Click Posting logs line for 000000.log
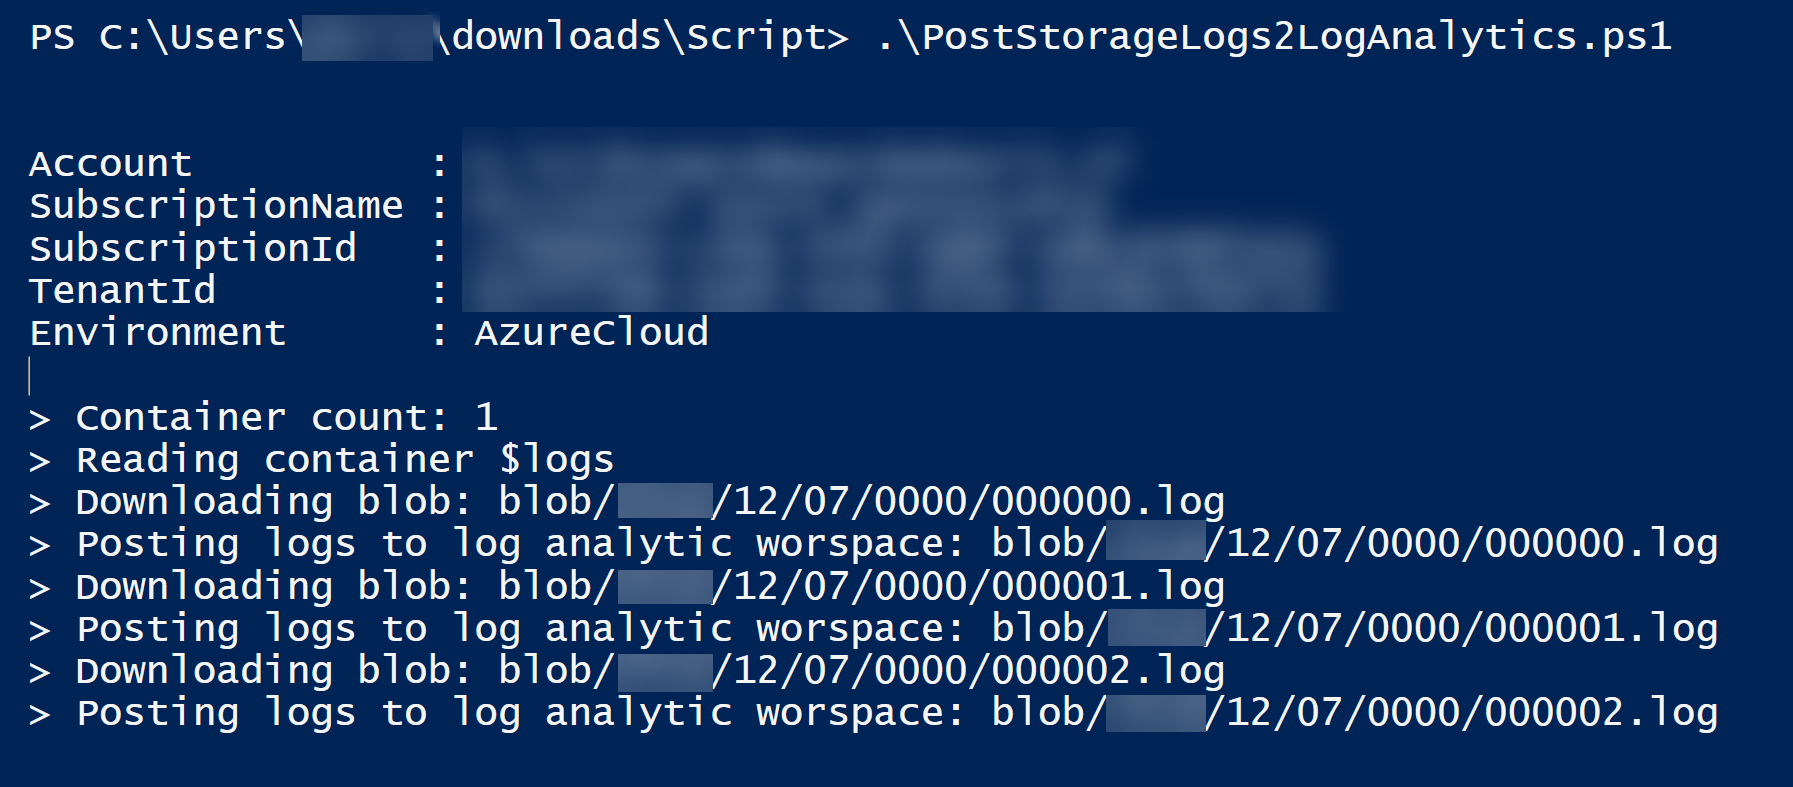 [874, 545]
